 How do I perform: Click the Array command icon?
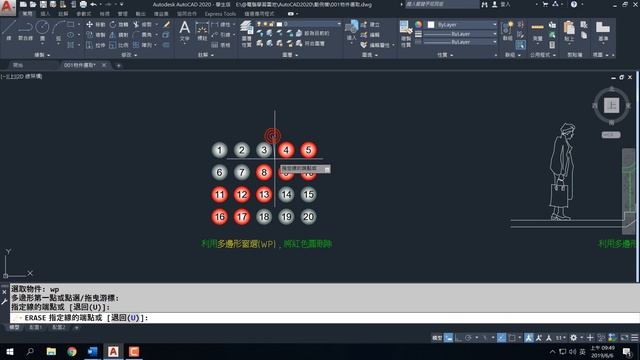136,45
